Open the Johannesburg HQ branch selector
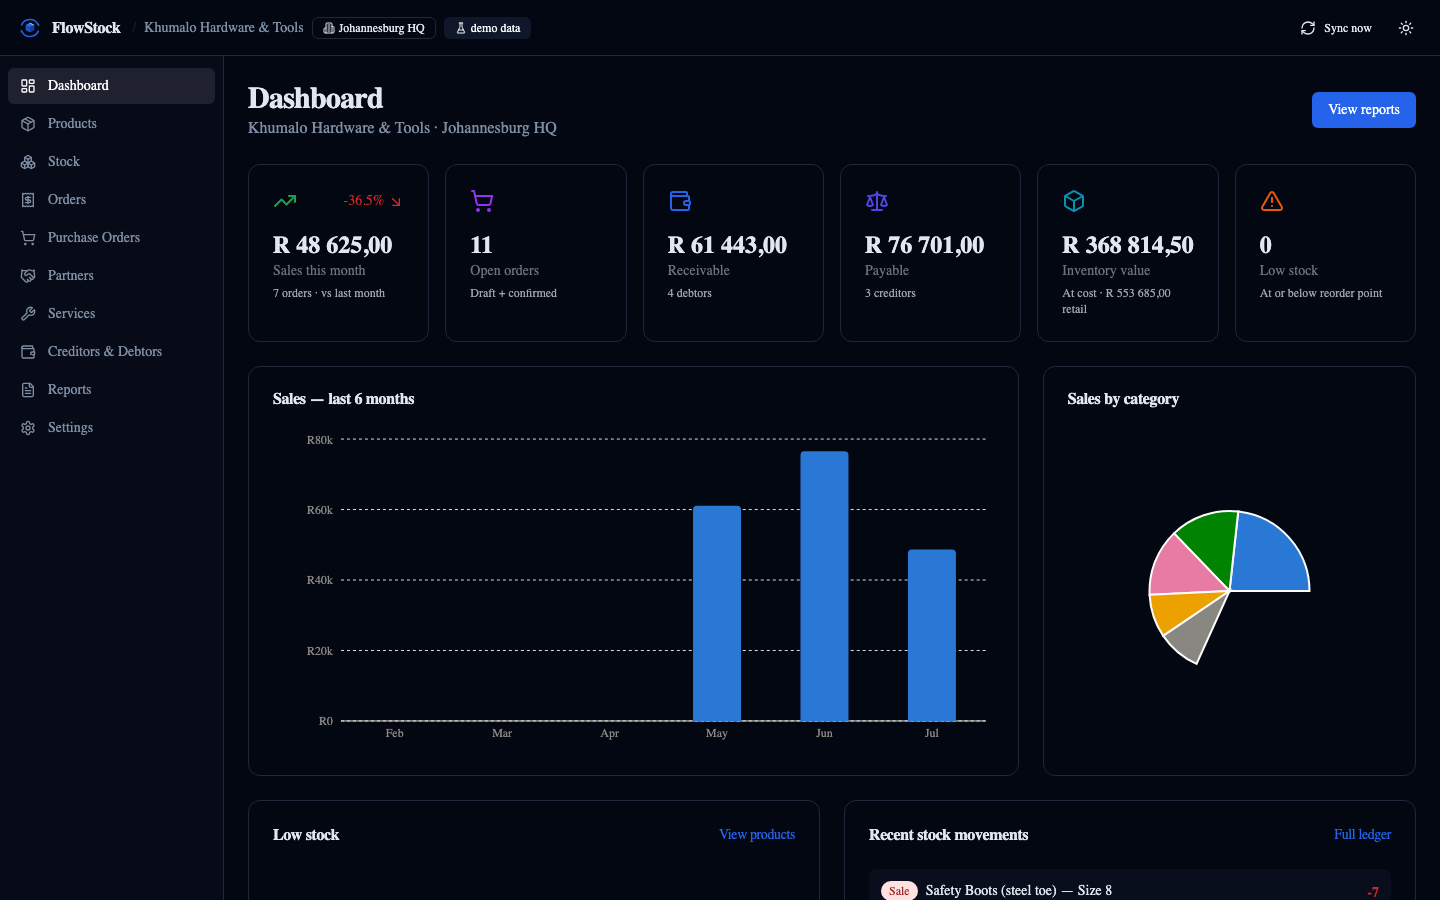Image resolution: width=1440 pixels, height=900 pixels. 374,28
